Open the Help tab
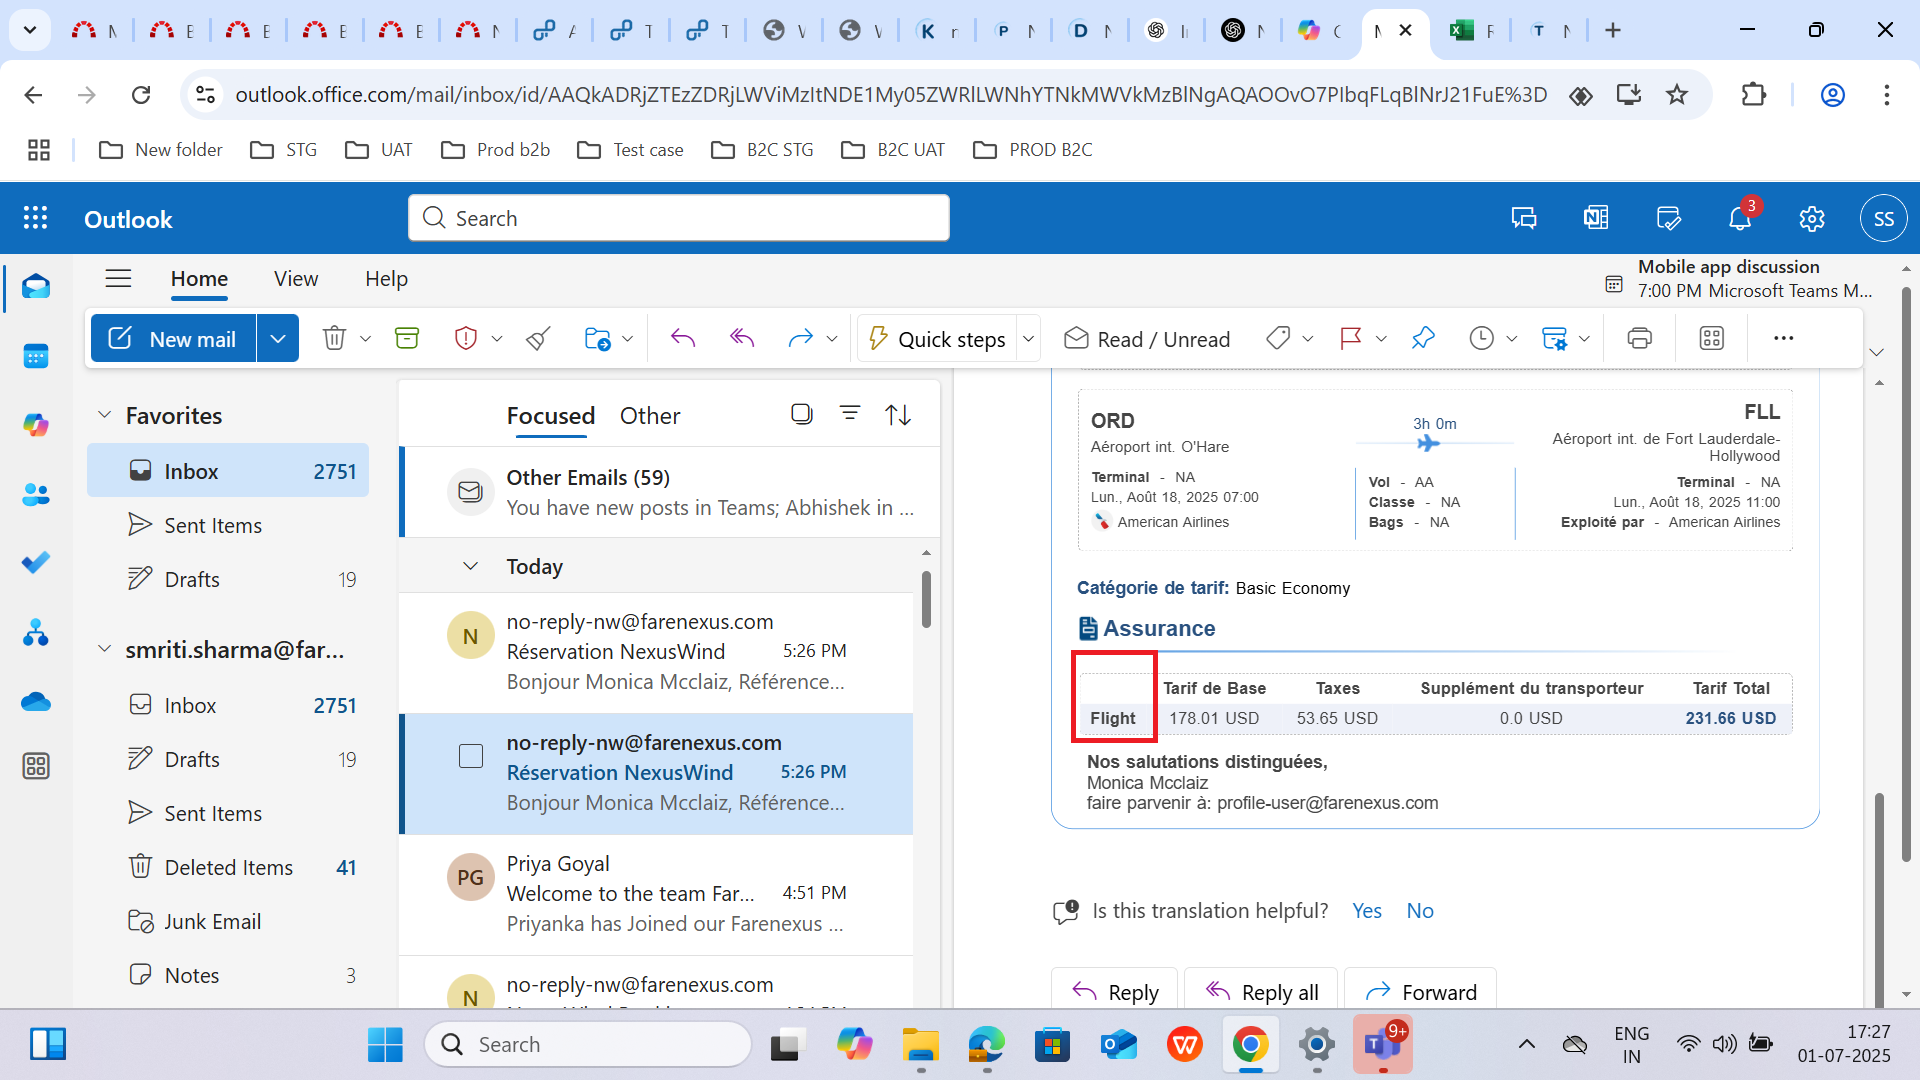 [x=386, y=279]
